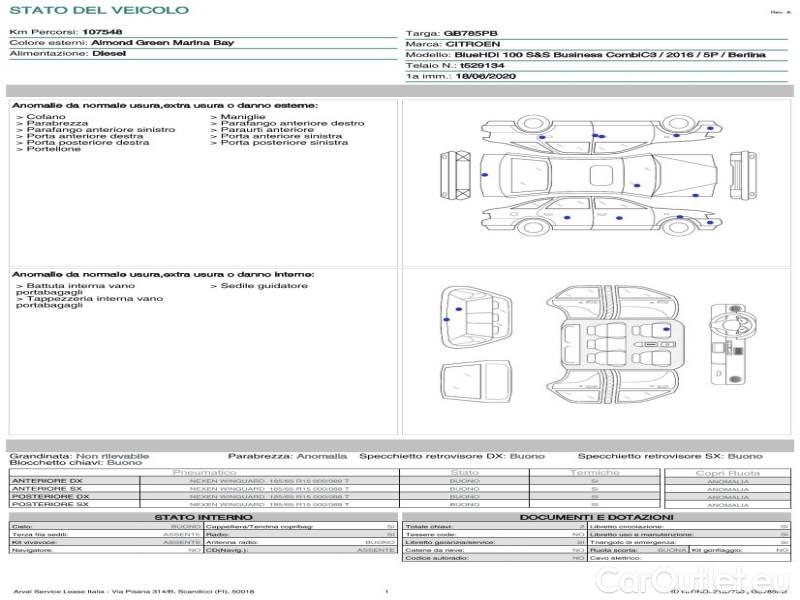Click the Portellone anomaly entry
This screenshot has width=800, height=600.
tap(54, 149)
